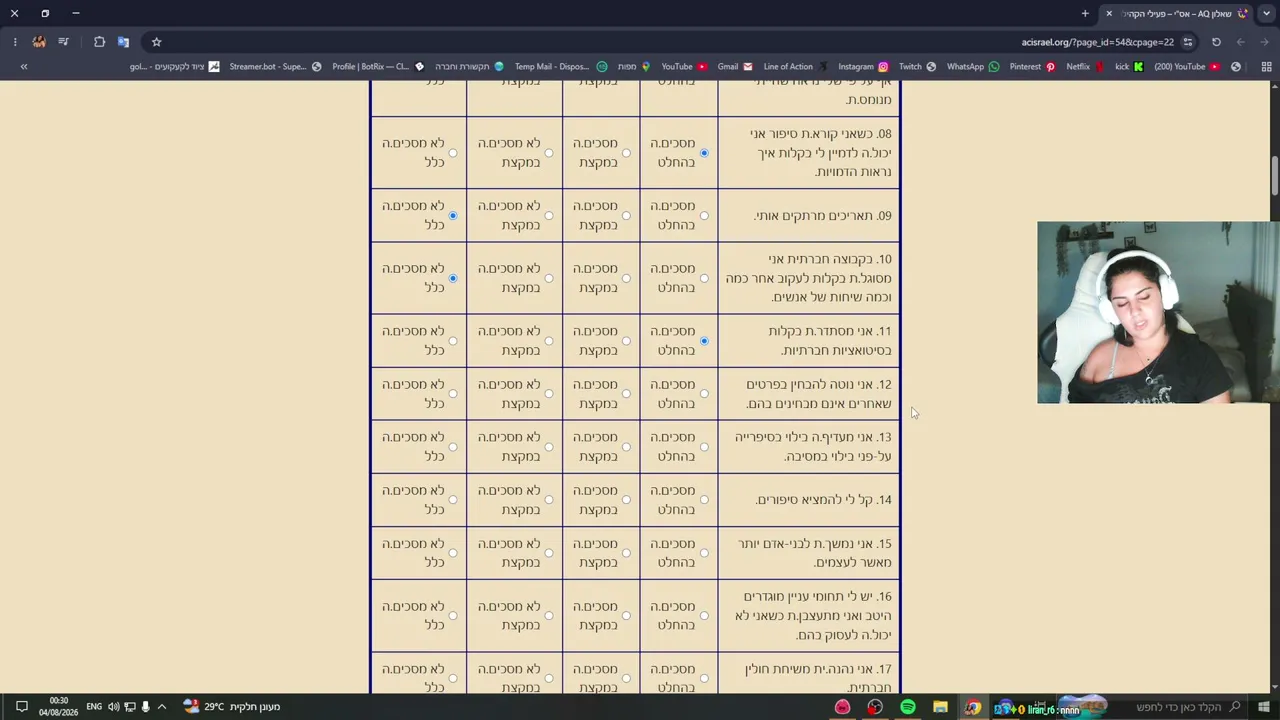The height and width of the screenshot is (720, 1280).
Task: View site information icon in address bar
Action: click(1188, 42)
